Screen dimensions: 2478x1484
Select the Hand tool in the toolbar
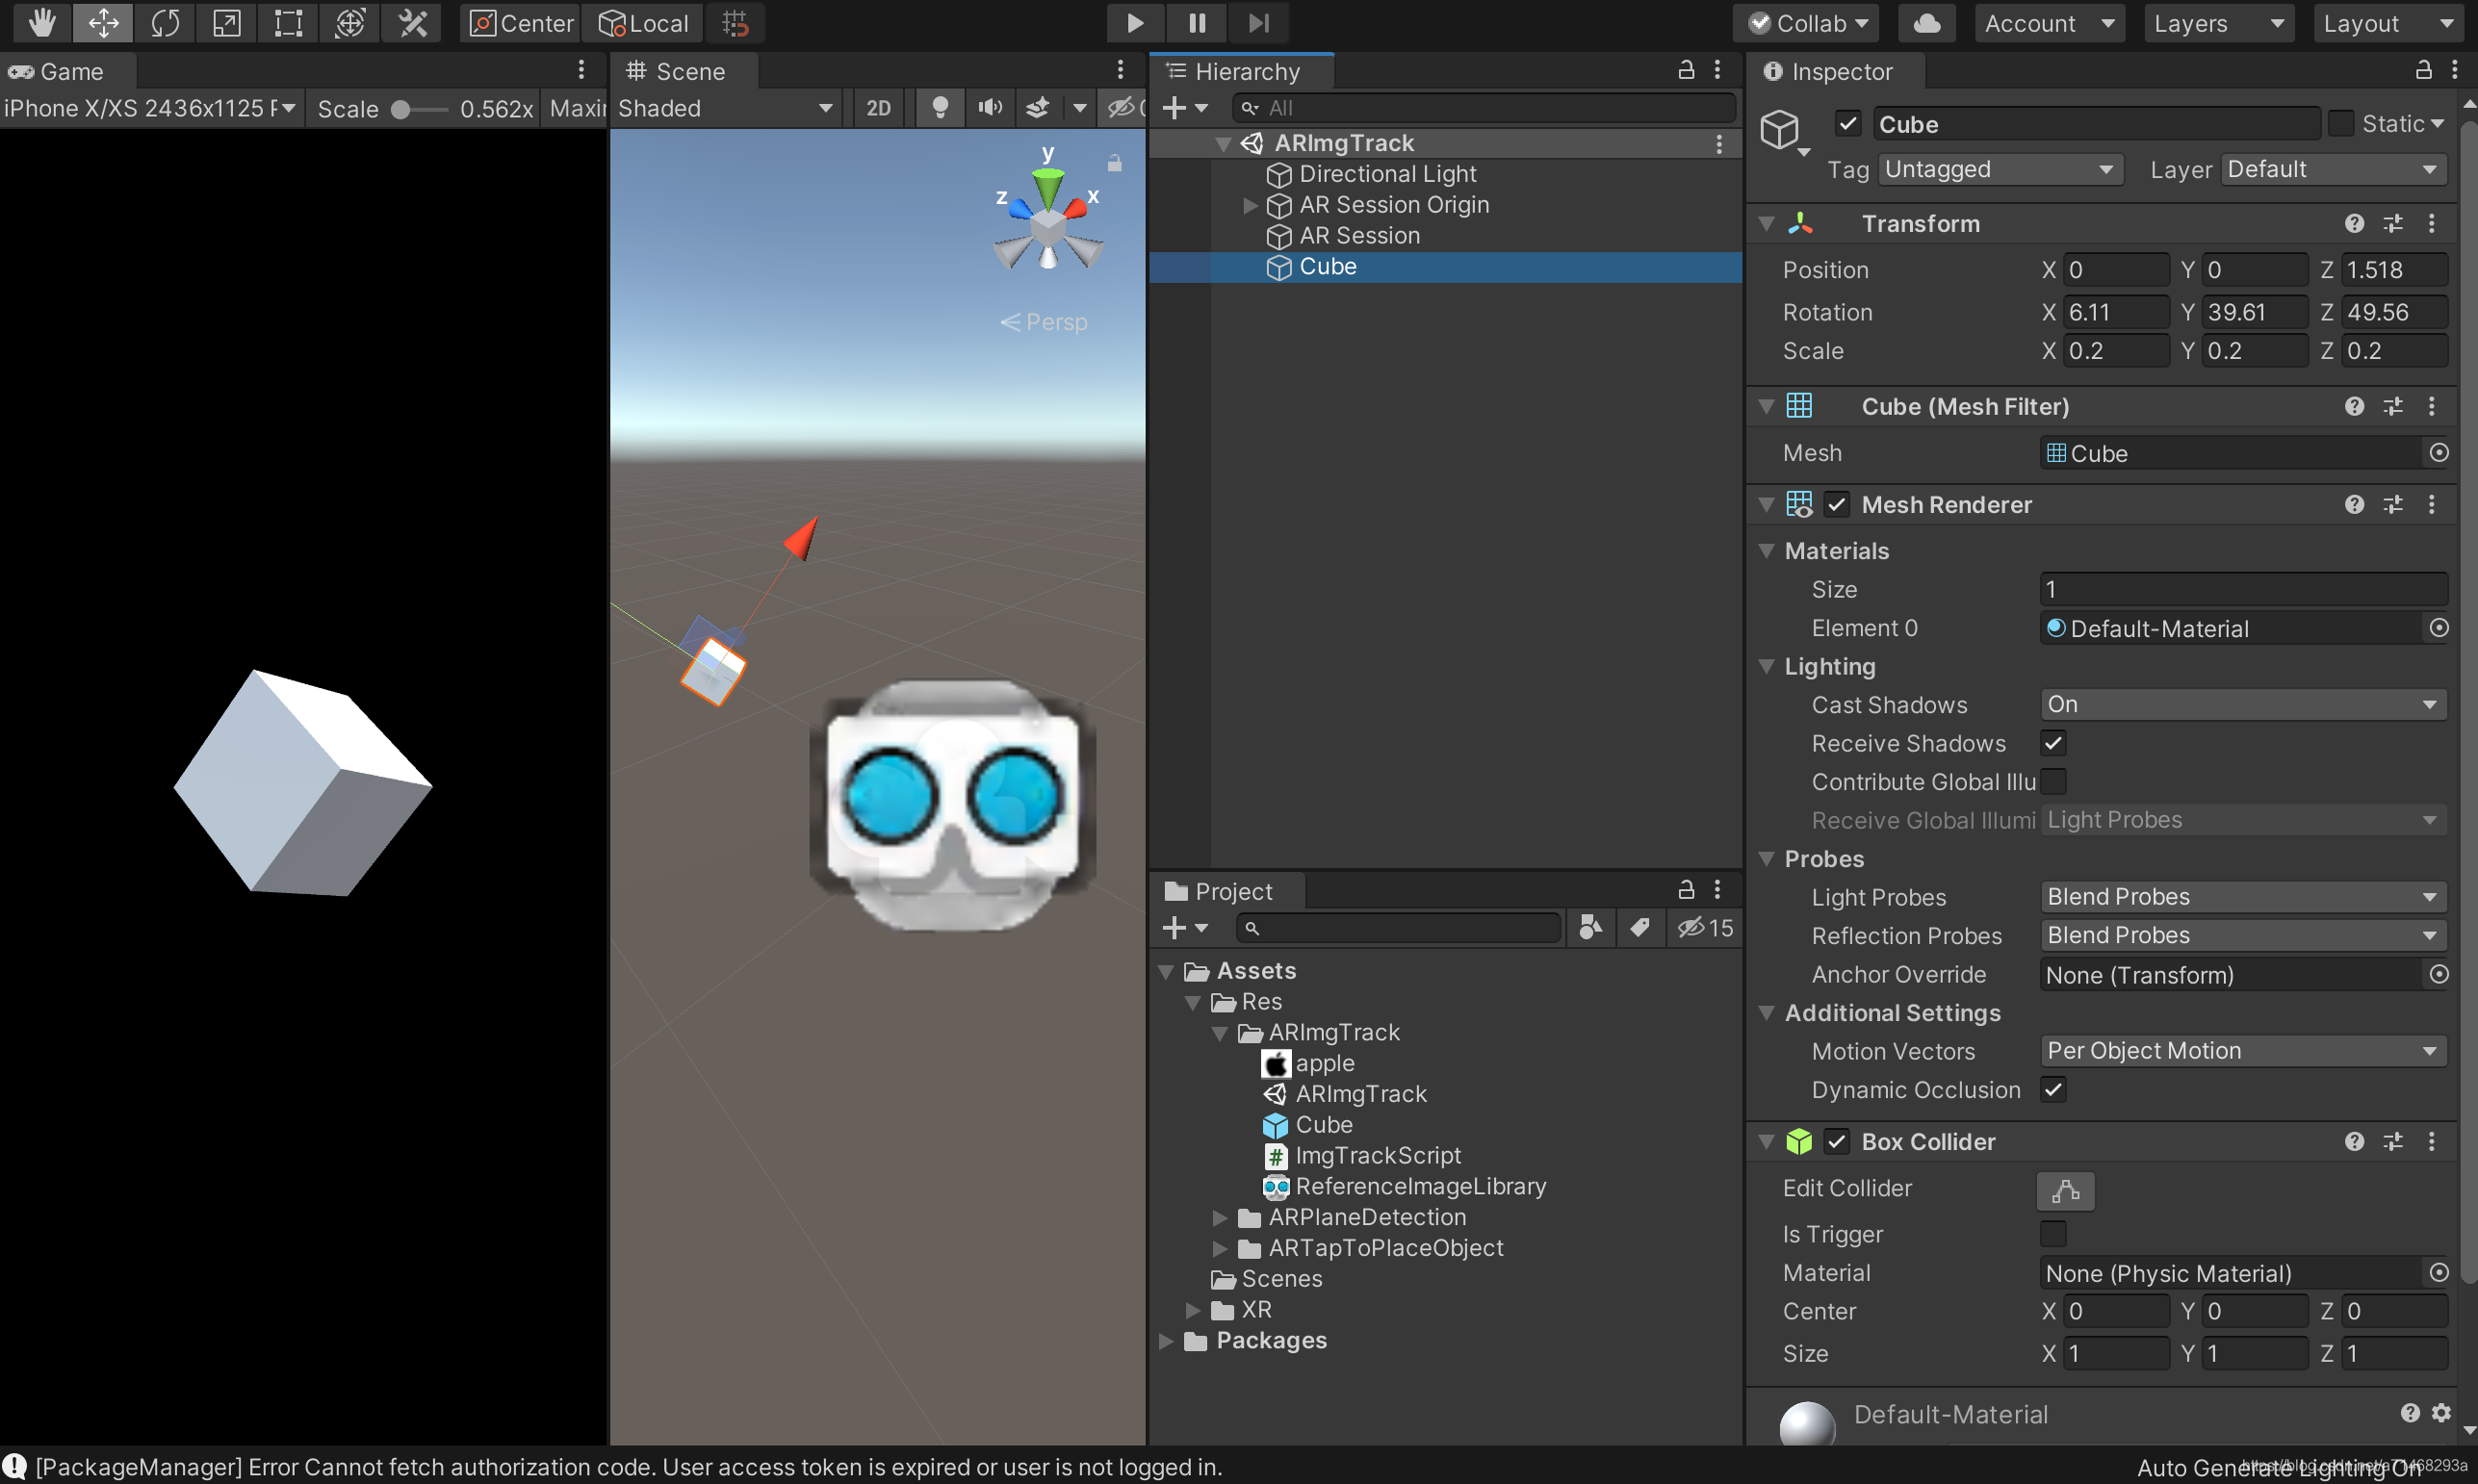click(41, 22)
